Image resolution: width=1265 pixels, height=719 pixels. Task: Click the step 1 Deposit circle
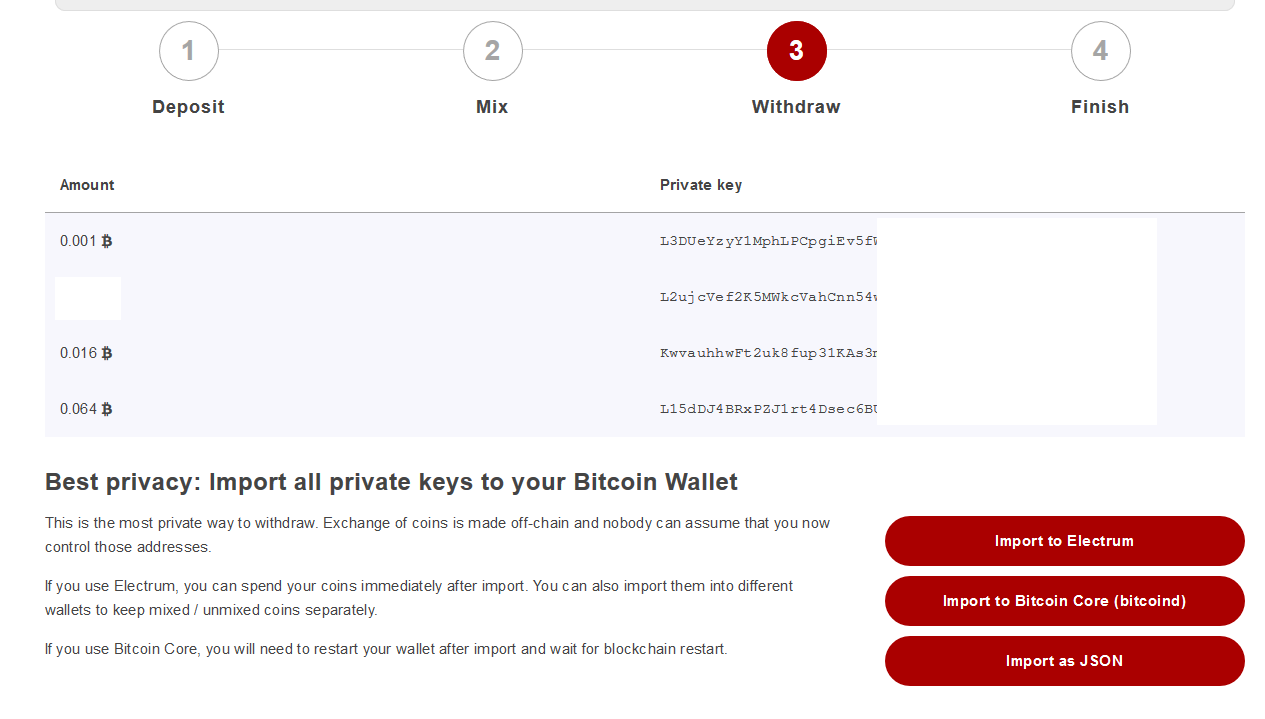click(x=188, y=51)
